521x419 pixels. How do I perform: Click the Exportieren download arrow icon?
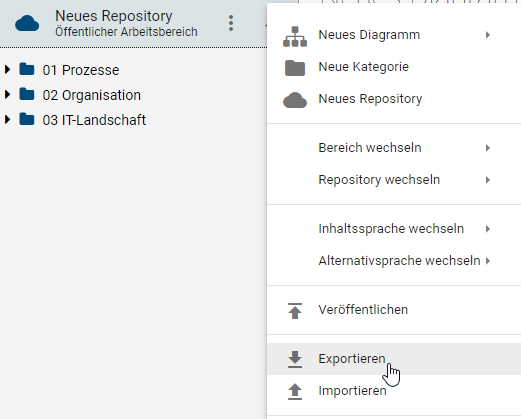295,359
